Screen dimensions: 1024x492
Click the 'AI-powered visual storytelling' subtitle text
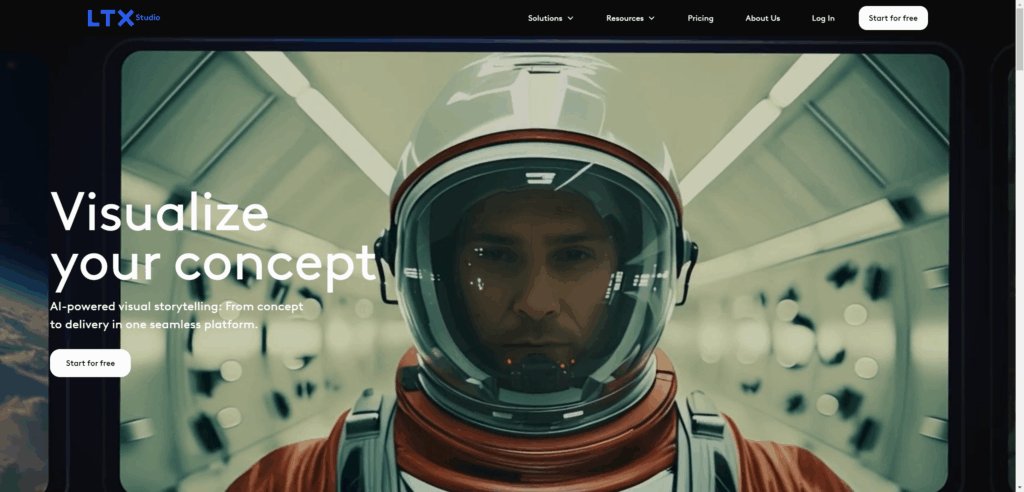[x=176, y=315]
